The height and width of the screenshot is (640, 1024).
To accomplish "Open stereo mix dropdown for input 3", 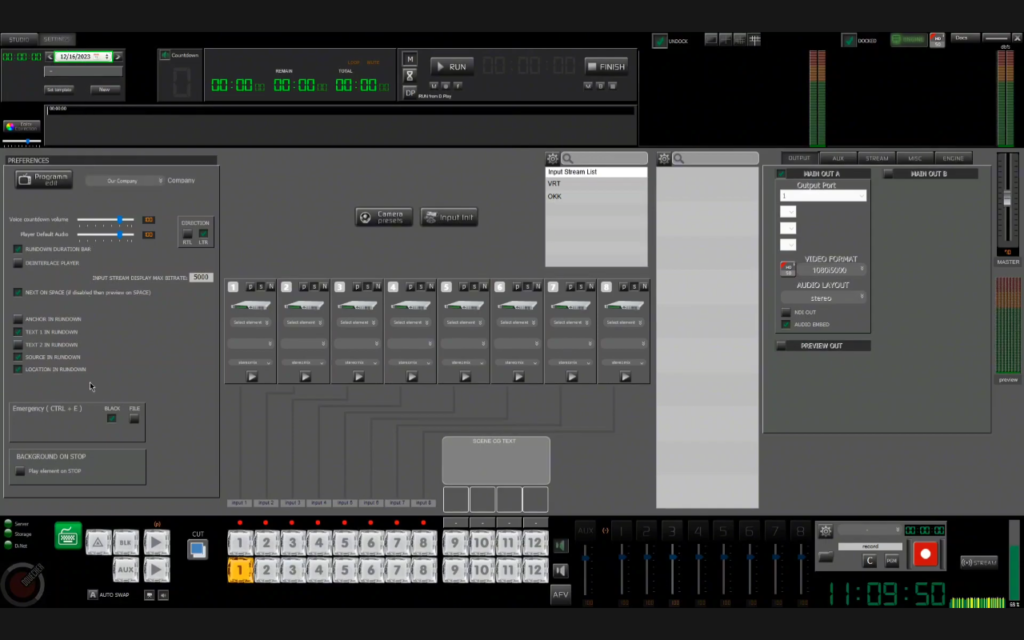I will click(x=357, y=362).
